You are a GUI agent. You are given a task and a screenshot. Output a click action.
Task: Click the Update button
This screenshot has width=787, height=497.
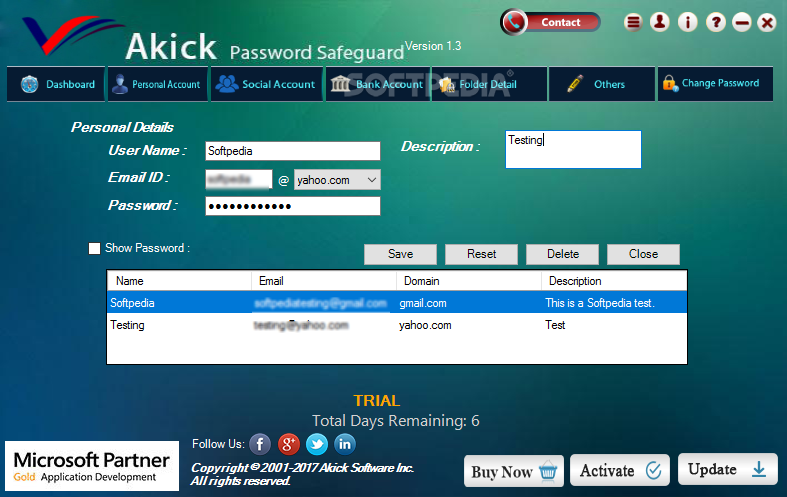728,469
